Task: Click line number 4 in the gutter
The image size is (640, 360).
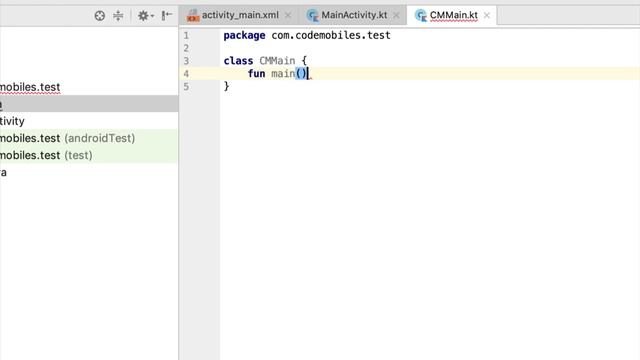Action: [186, 74]
